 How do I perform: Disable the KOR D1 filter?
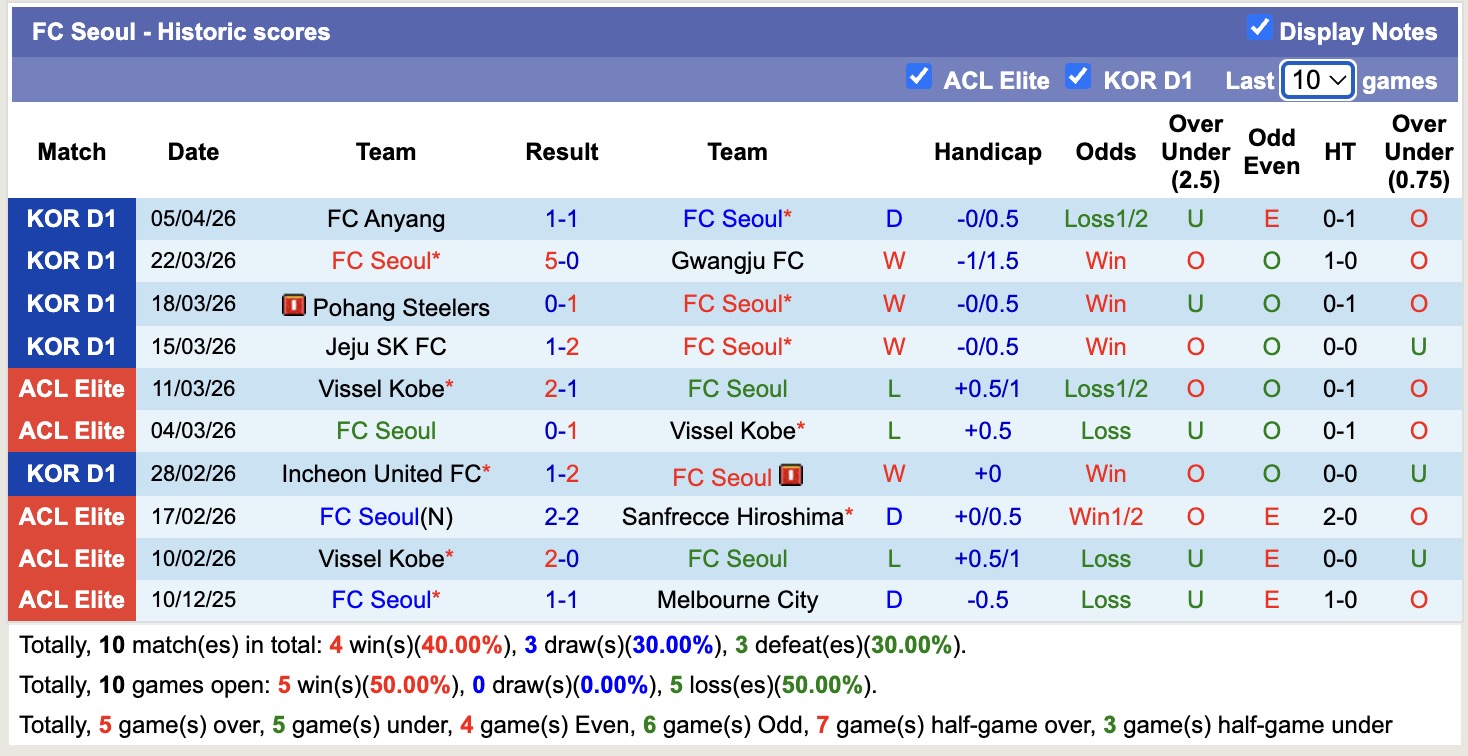pos(1078,76)
